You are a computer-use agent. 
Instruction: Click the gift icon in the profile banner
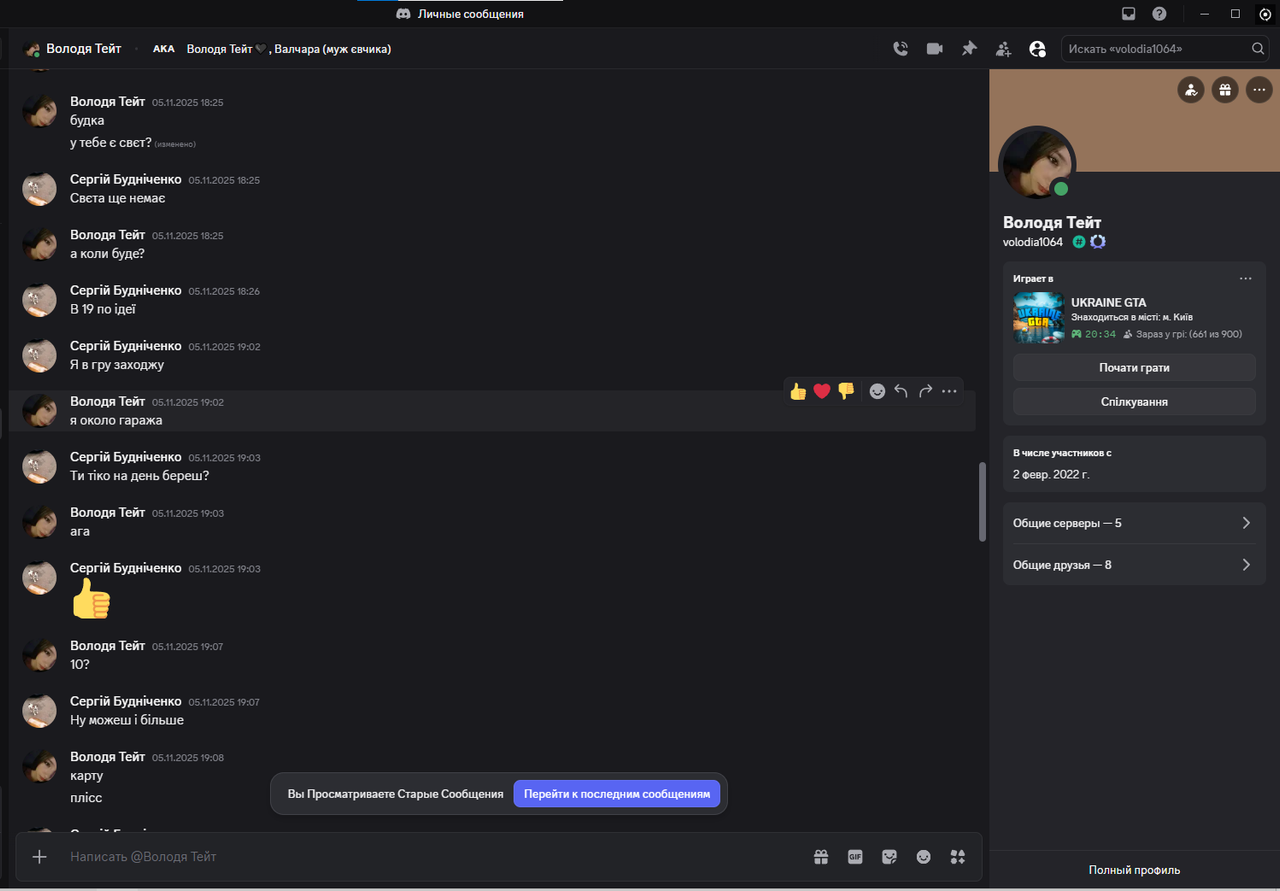coord(1225,90)
